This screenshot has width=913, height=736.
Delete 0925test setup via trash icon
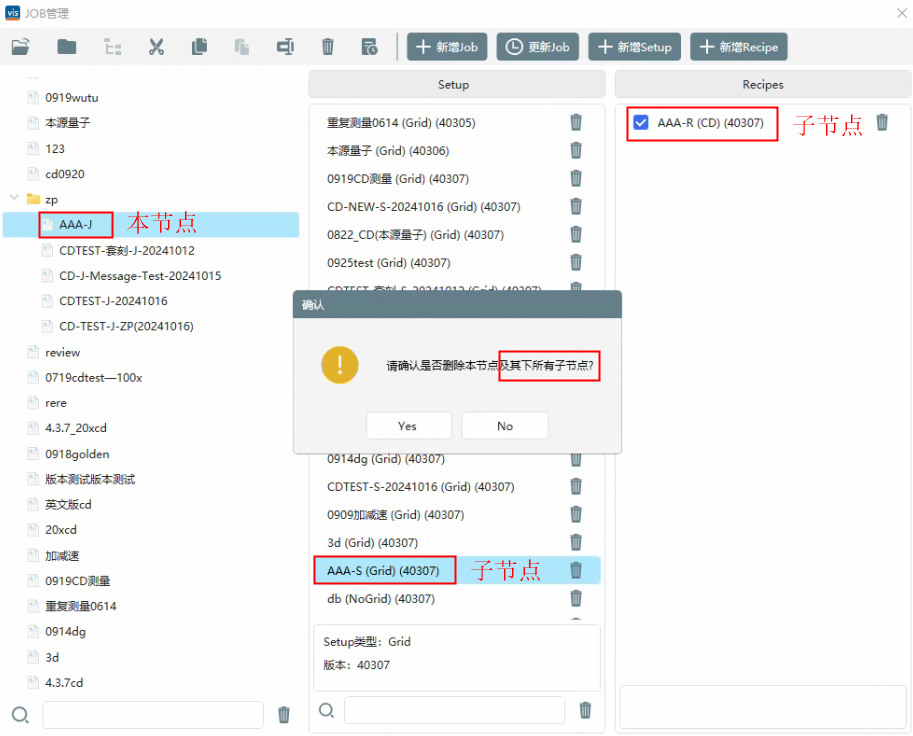point(576,262)
